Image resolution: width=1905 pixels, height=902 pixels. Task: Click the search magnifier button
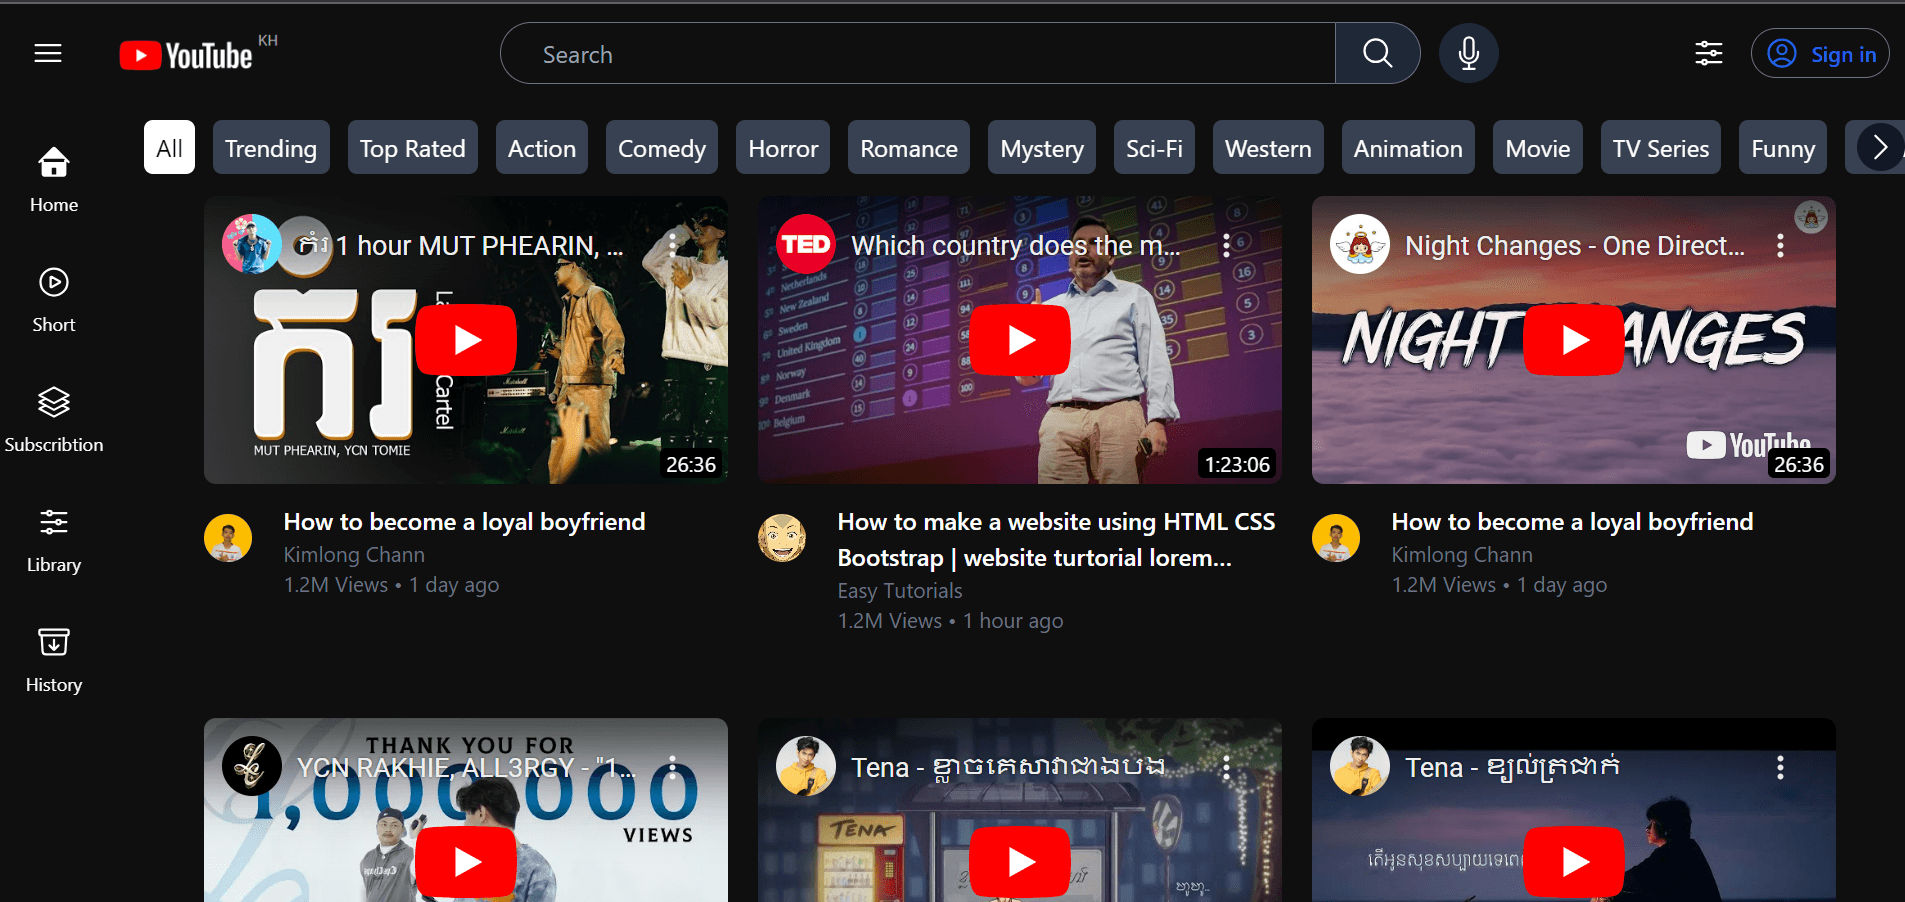click(x=1377, y=54)
